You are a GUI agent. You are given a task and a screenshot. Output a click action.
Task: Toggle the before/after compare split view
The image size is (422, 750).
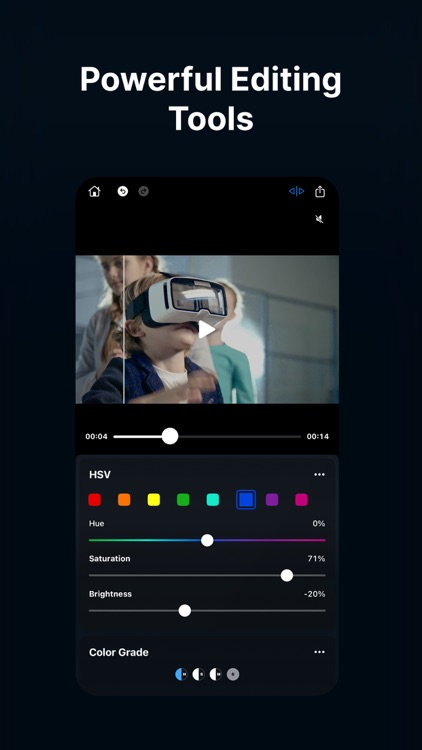pyautogui.click(x=296, y=191)
